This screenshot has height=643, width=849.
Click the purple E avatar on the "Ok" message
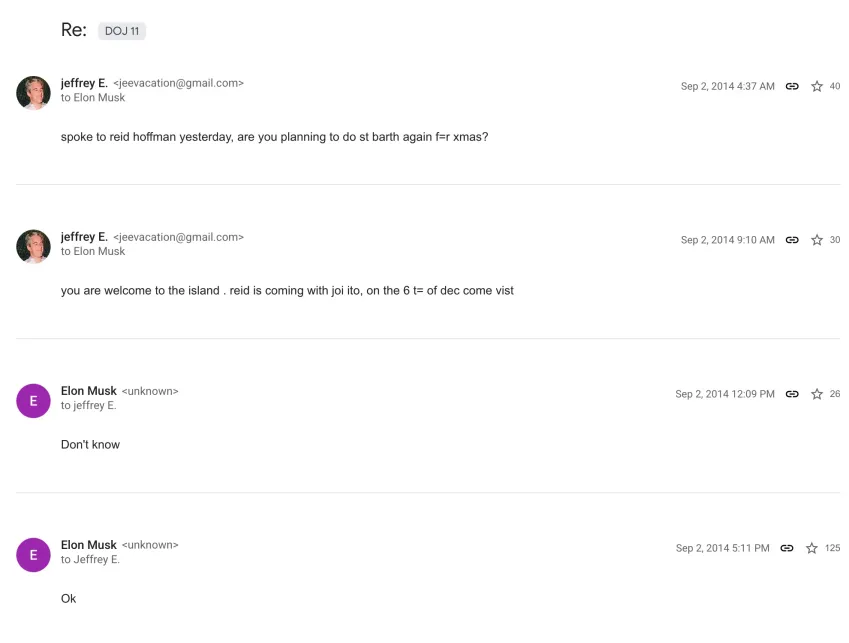pyautogui.click(x=33, y=554)
